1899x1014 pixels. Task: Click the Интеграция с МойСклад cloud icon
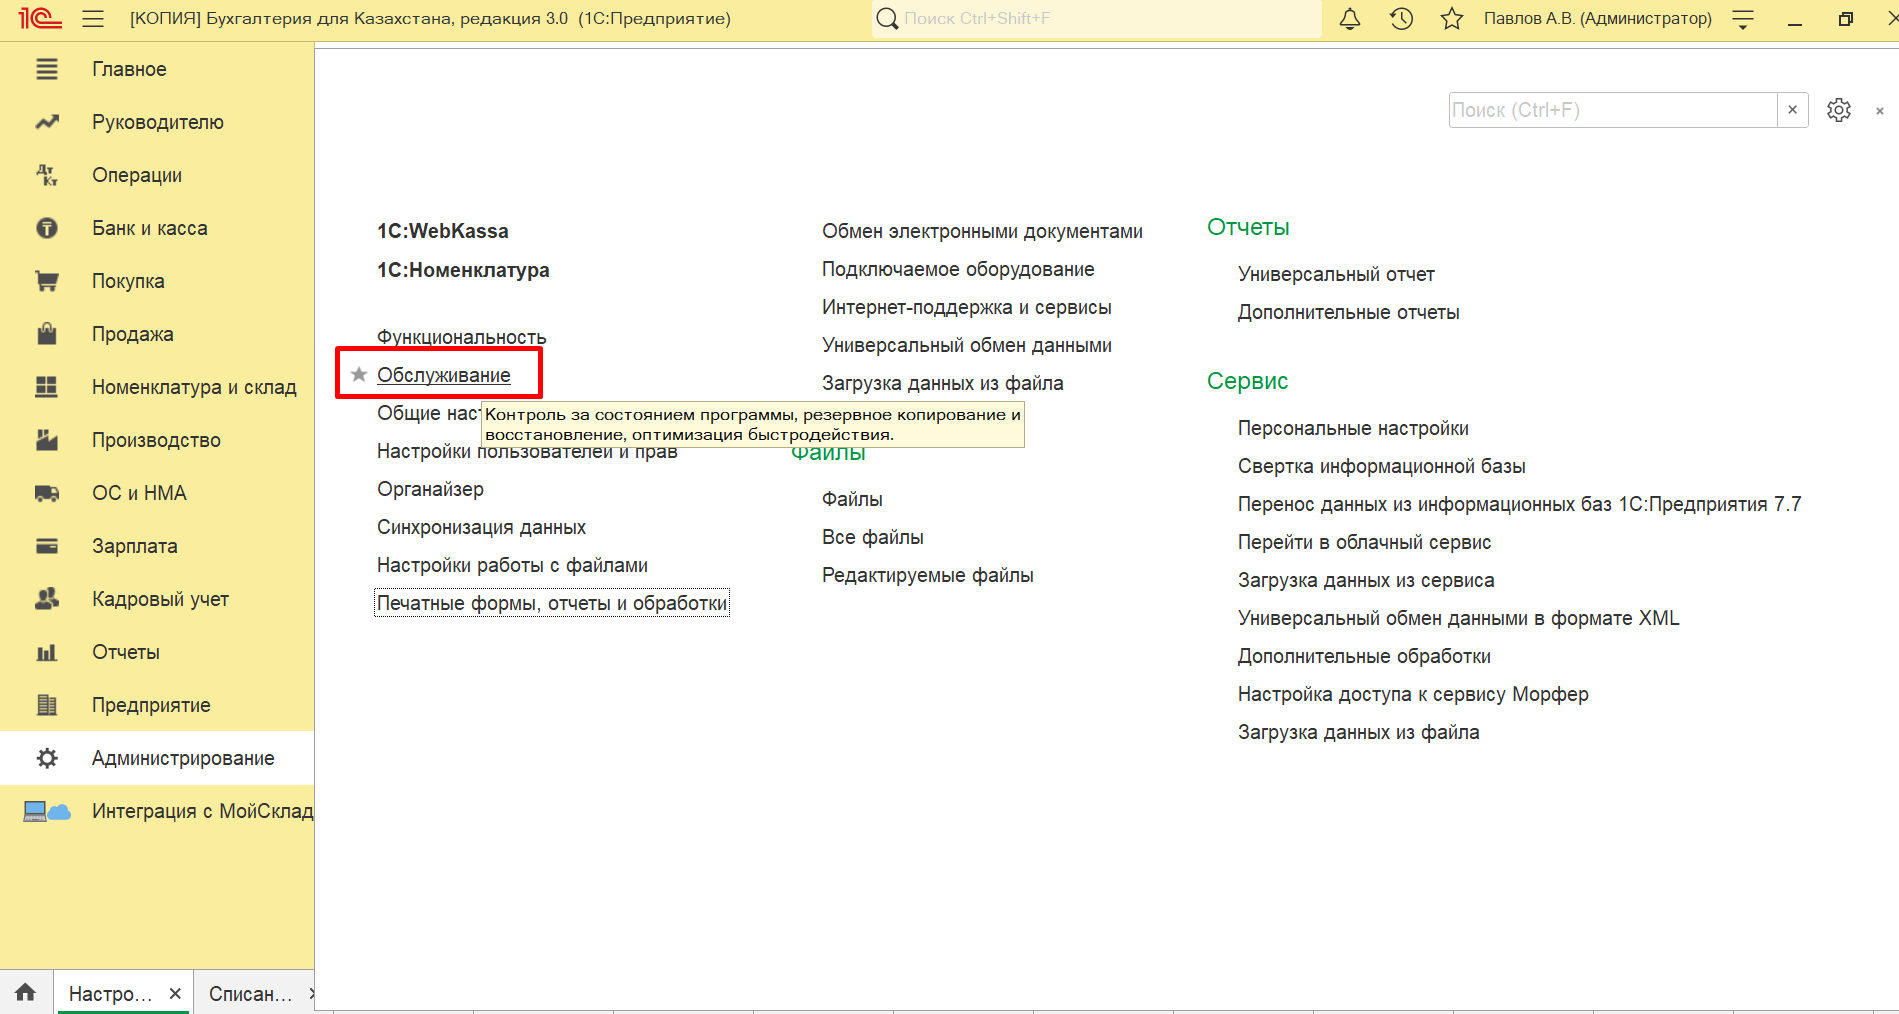[x=47, y=811]
